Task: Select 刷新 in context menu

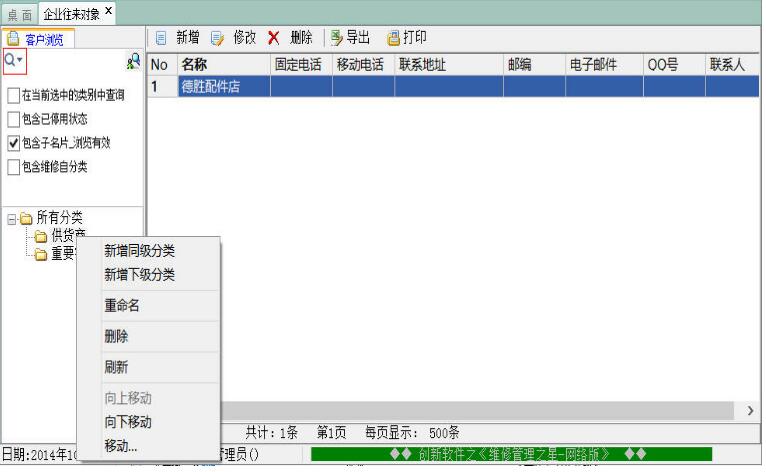Action: [x=116, y=367]
